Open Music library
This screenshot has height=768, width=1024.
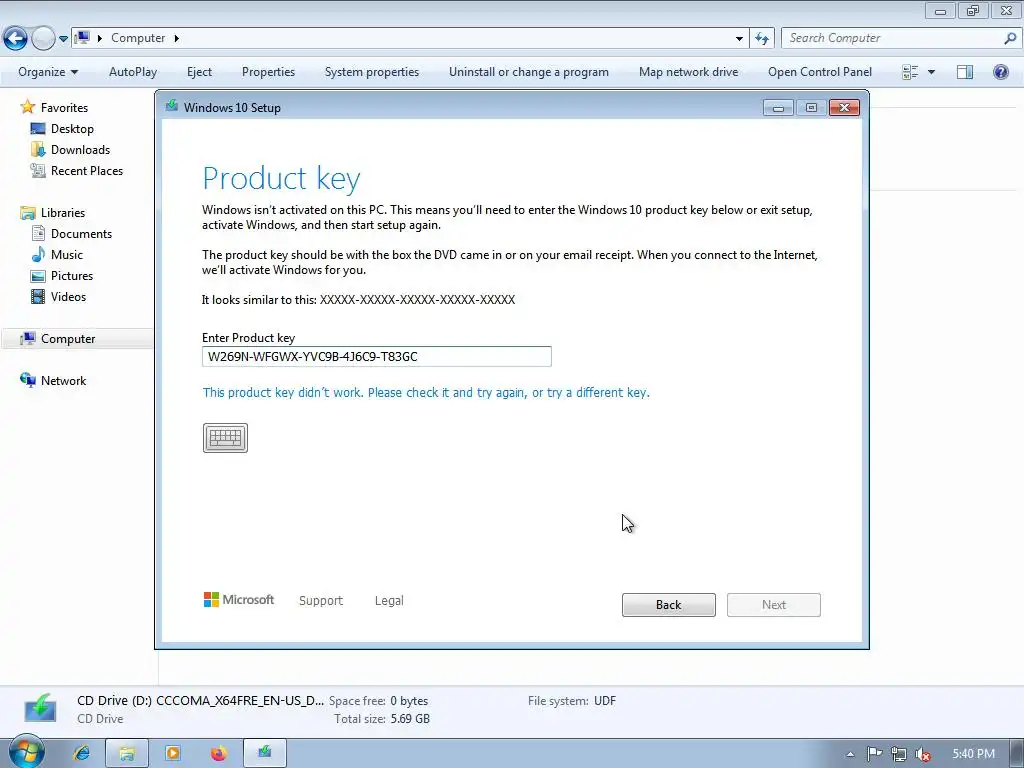tap(67, 255)
